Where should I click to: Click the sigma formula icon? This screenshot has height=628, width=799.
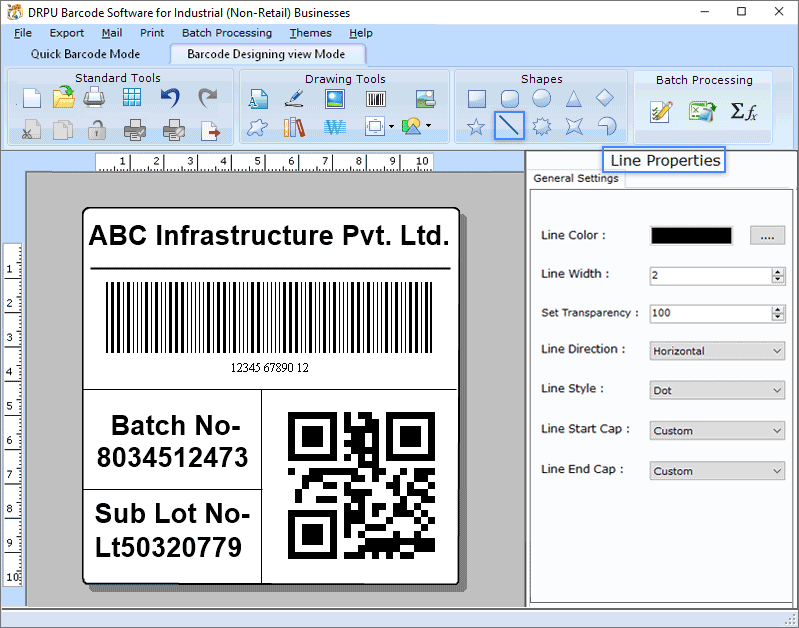click(x=744, y=111)
